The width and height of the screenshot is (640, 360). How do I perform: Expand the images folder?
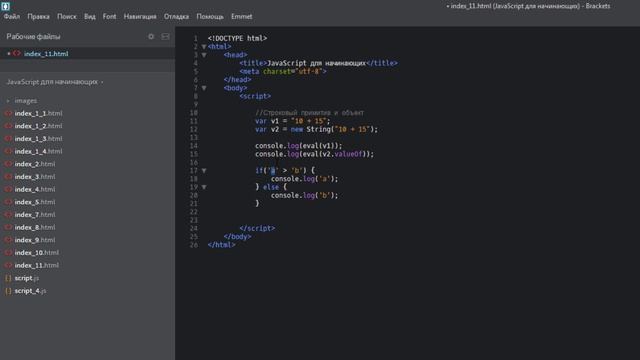[25, 100]
